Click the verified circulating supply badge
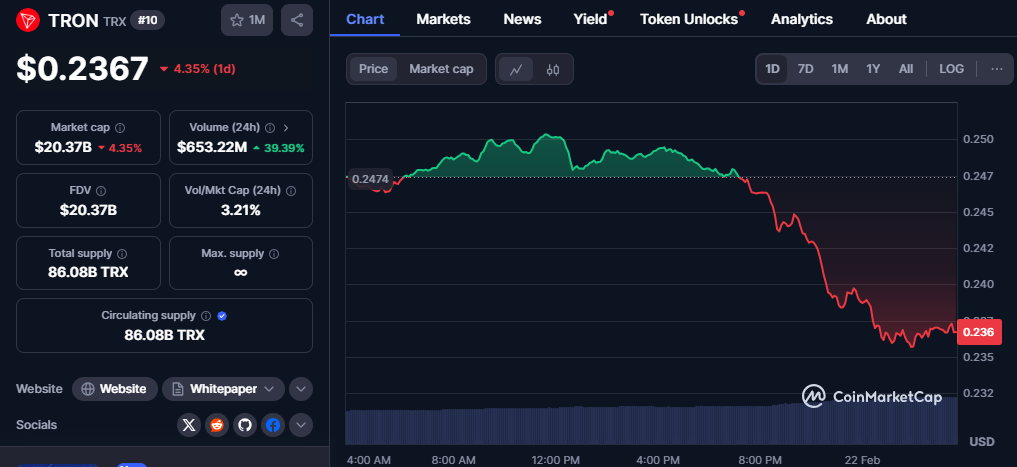This screenshot has width=1017, height=467. (222, 316)
